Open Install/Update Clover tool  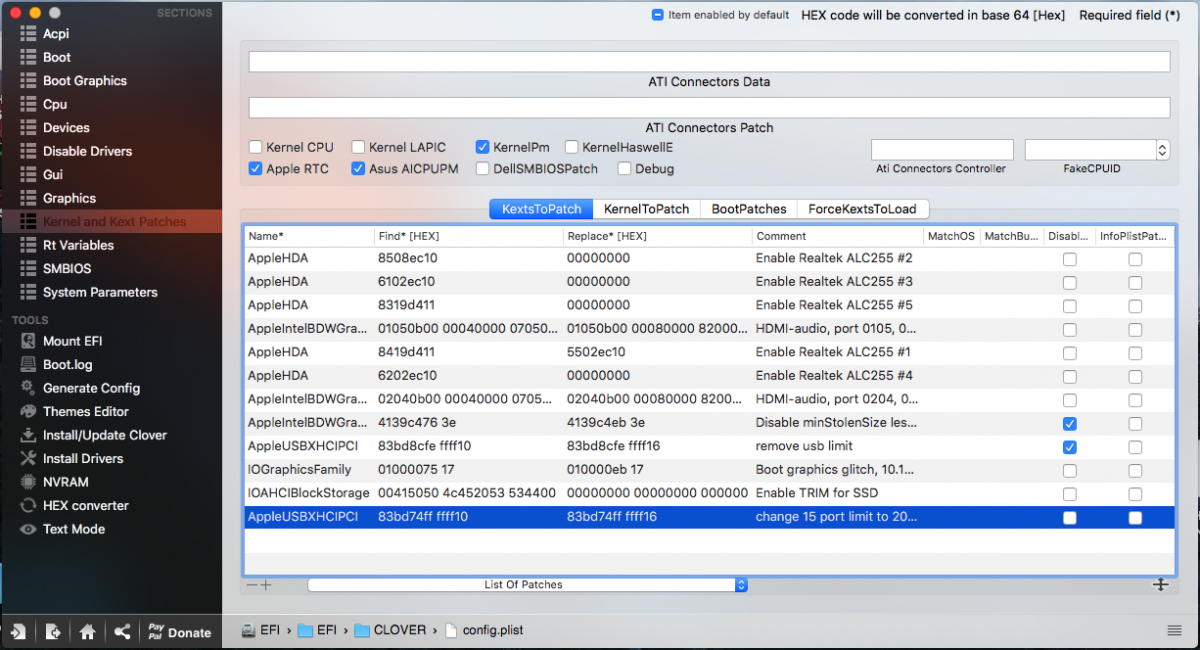(x=105, y=435)
